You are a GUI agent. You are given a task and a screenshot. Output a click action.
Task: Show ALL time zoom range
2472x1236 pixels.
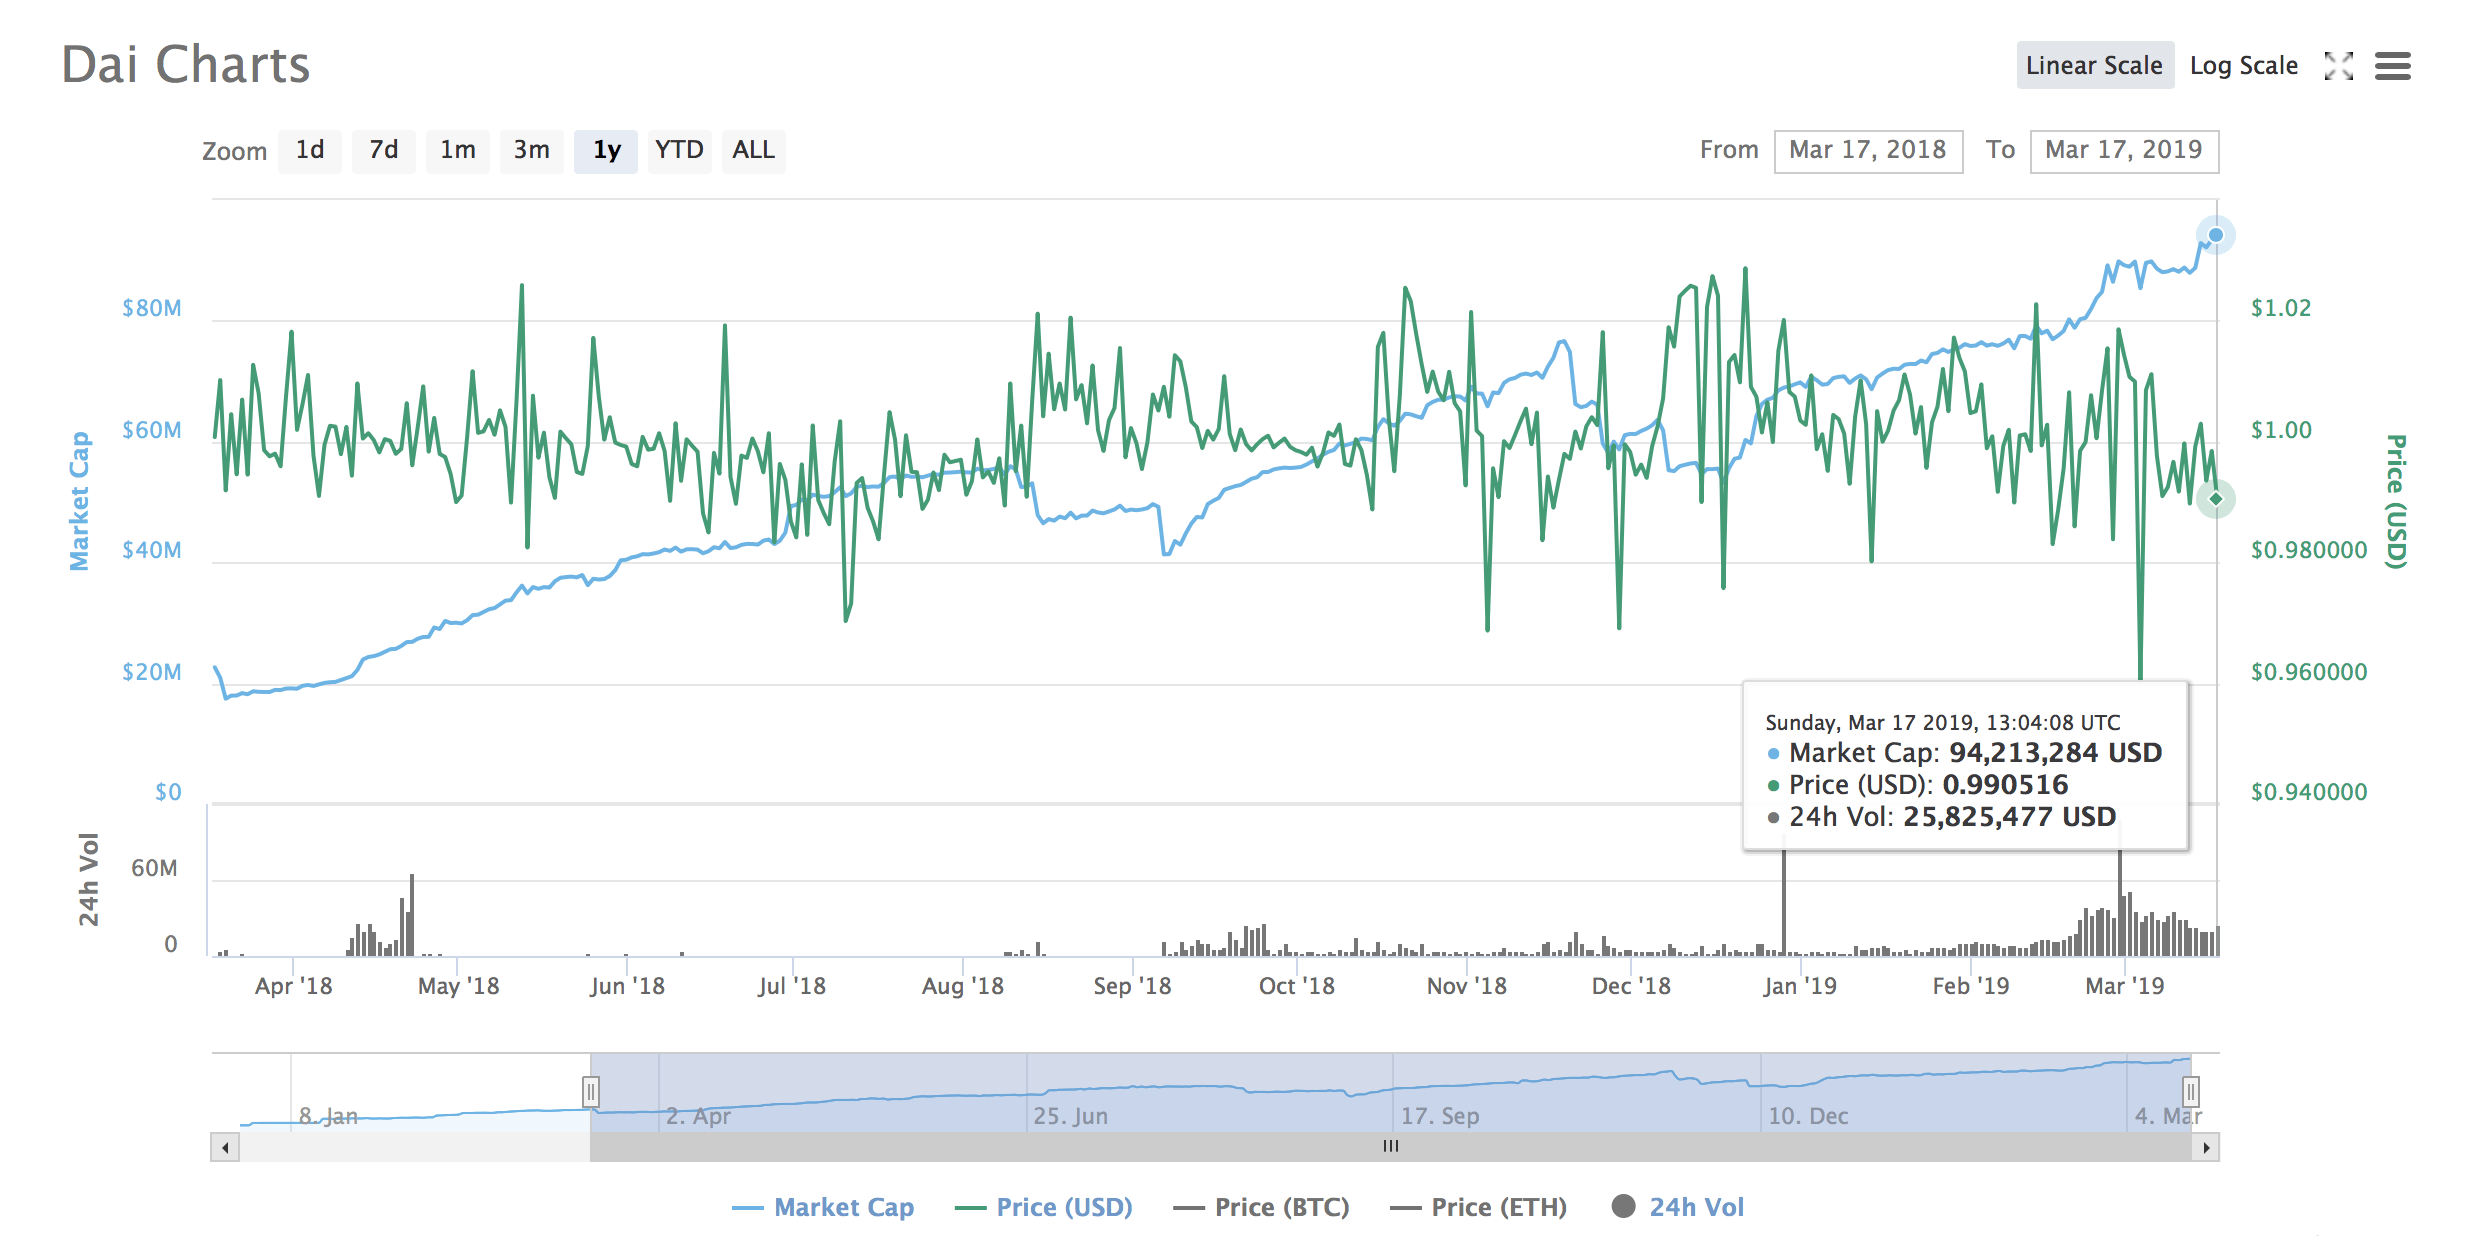754,151
